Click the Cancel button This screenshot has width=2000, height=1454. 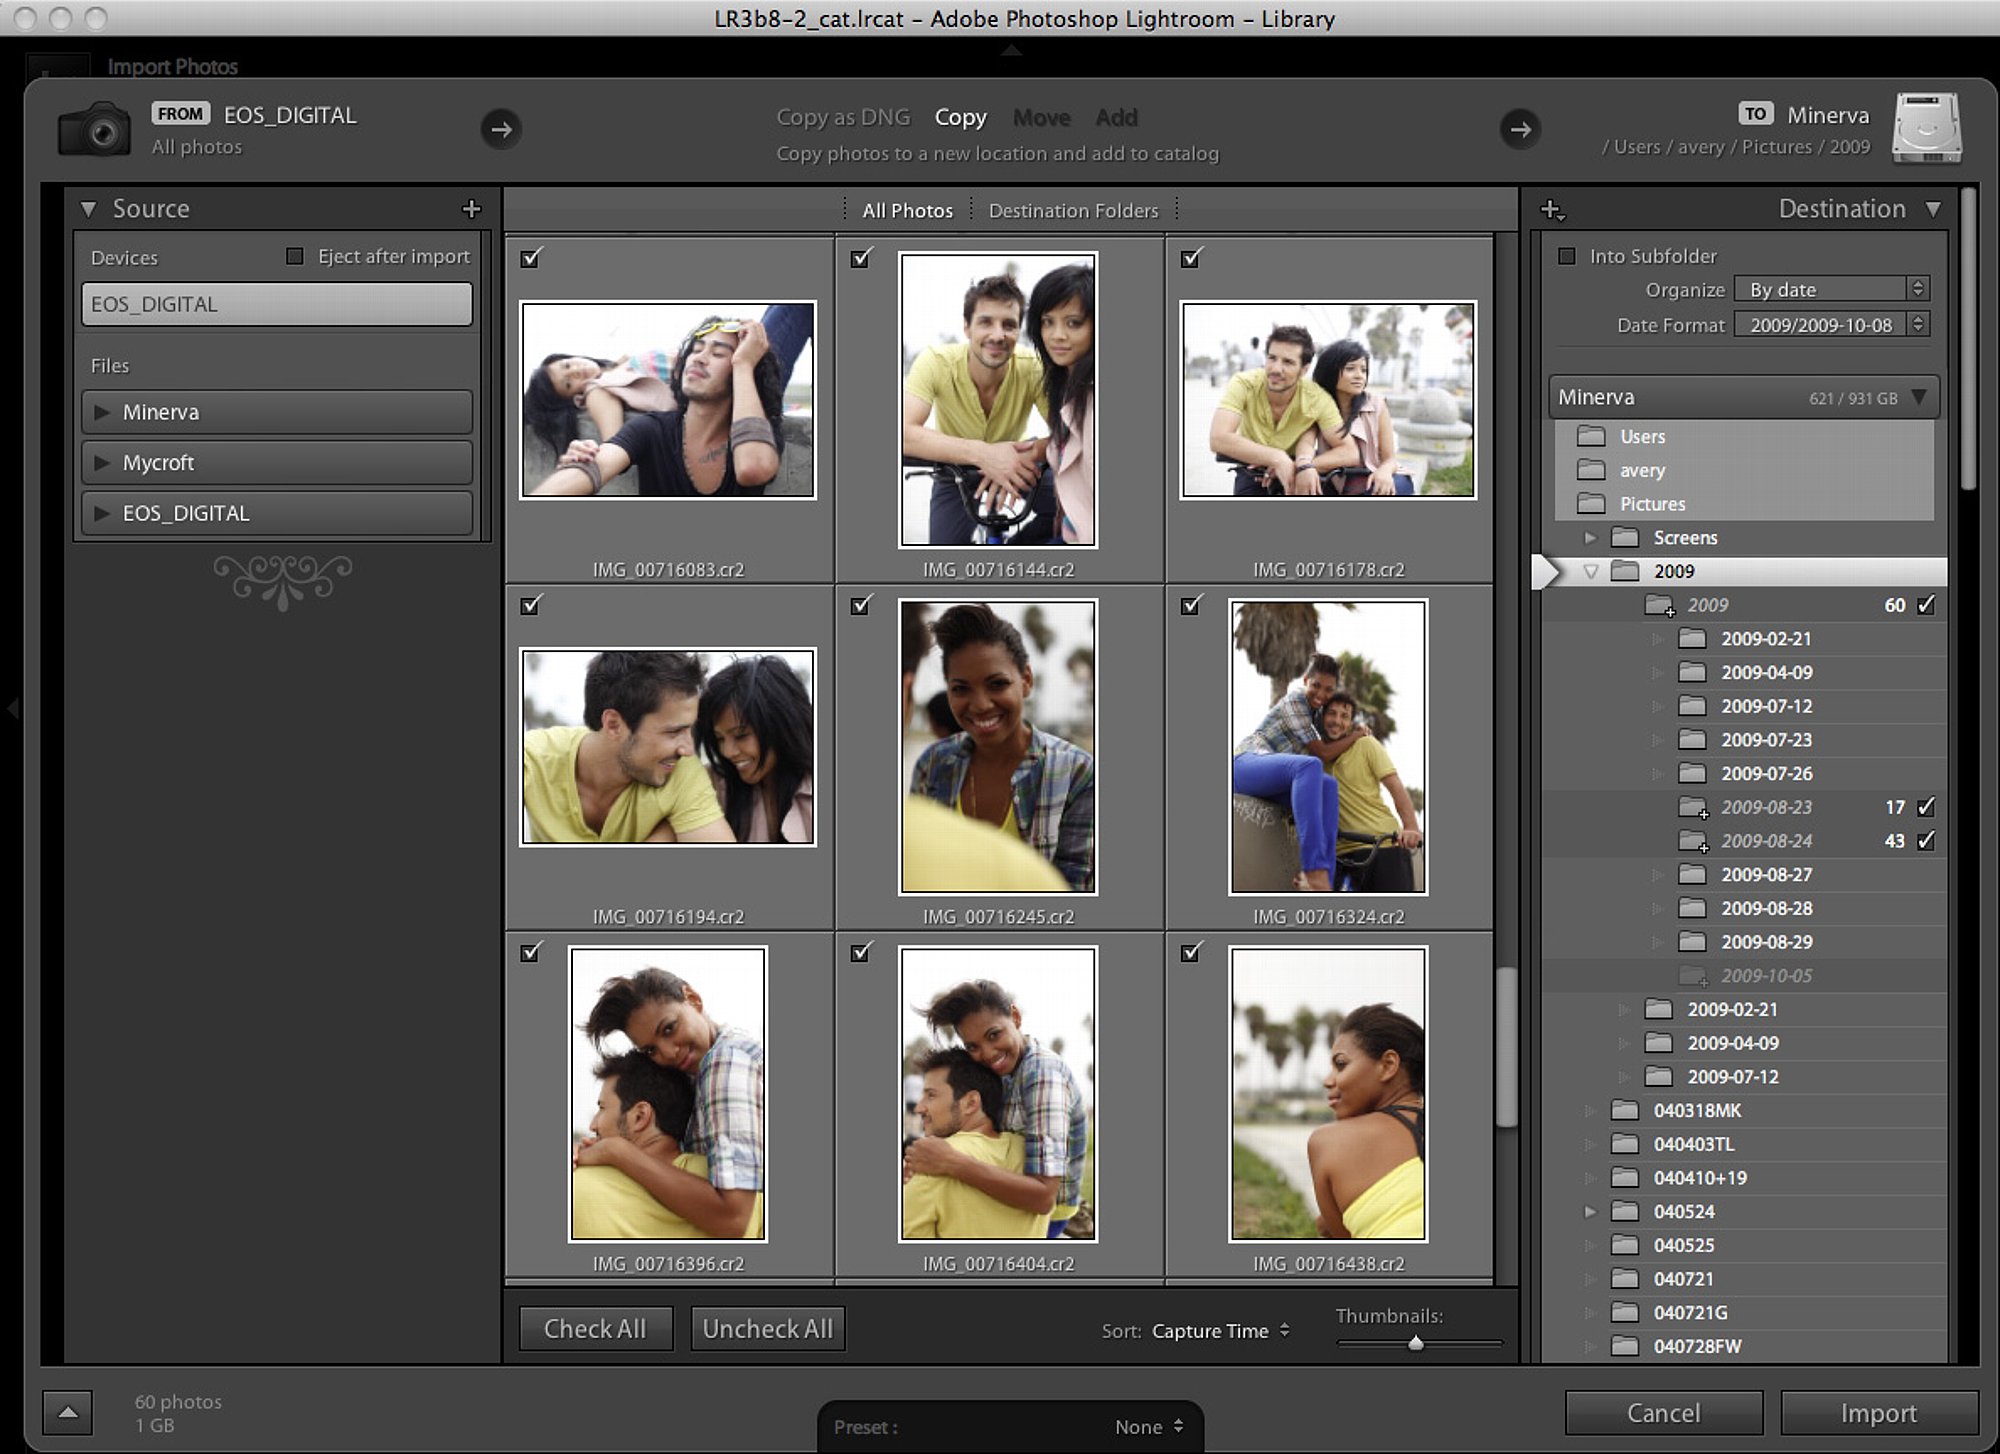(1664, 1413)
